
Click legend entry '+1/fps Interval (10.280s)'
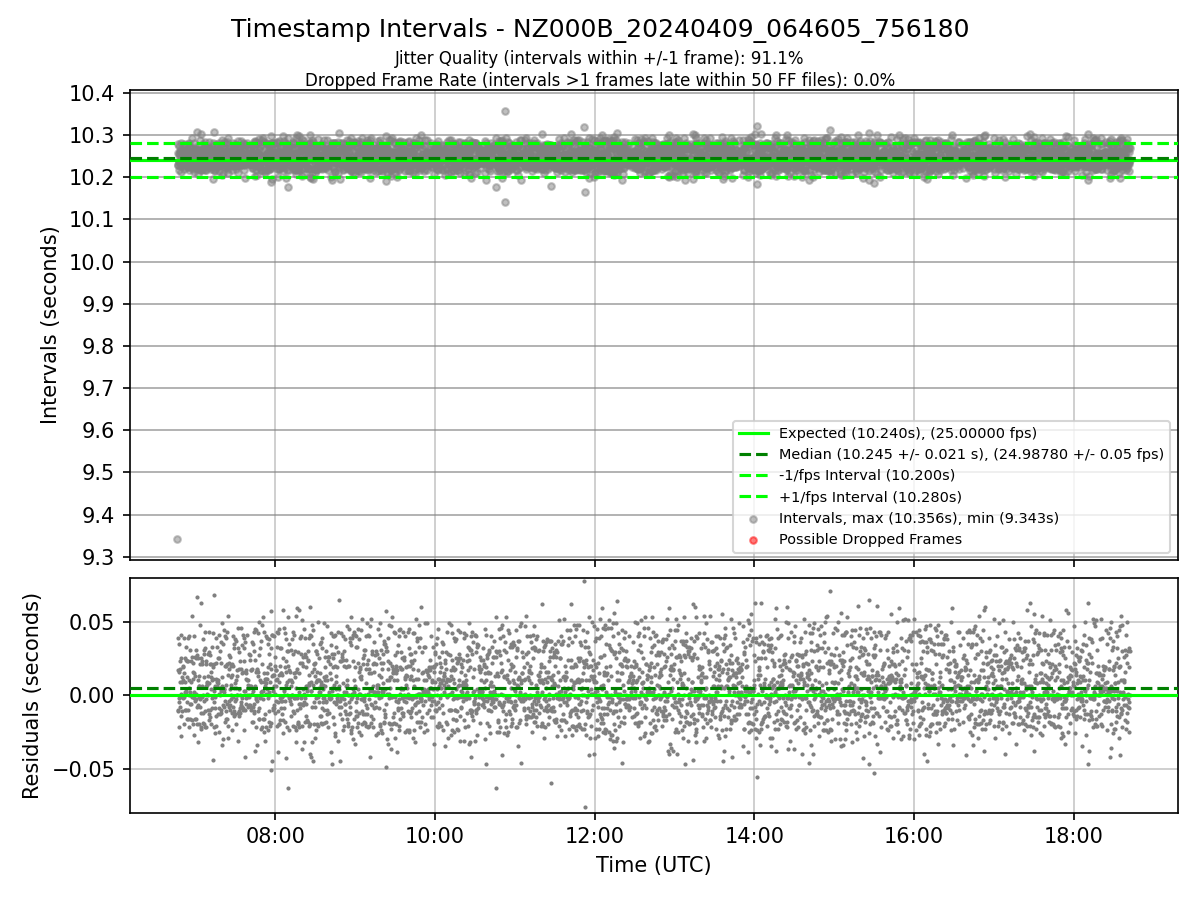coord(870,496)
